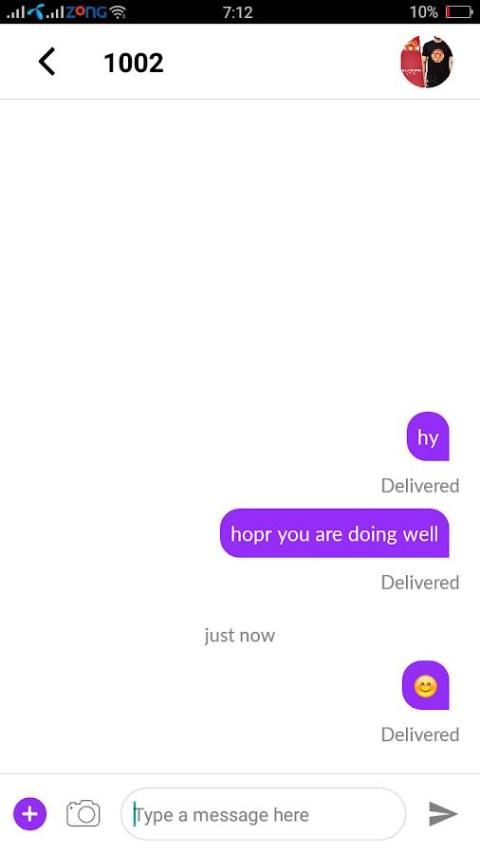Select the 'hopr you are doing well' message
This screenshot has height=854, width=480.
335,533
